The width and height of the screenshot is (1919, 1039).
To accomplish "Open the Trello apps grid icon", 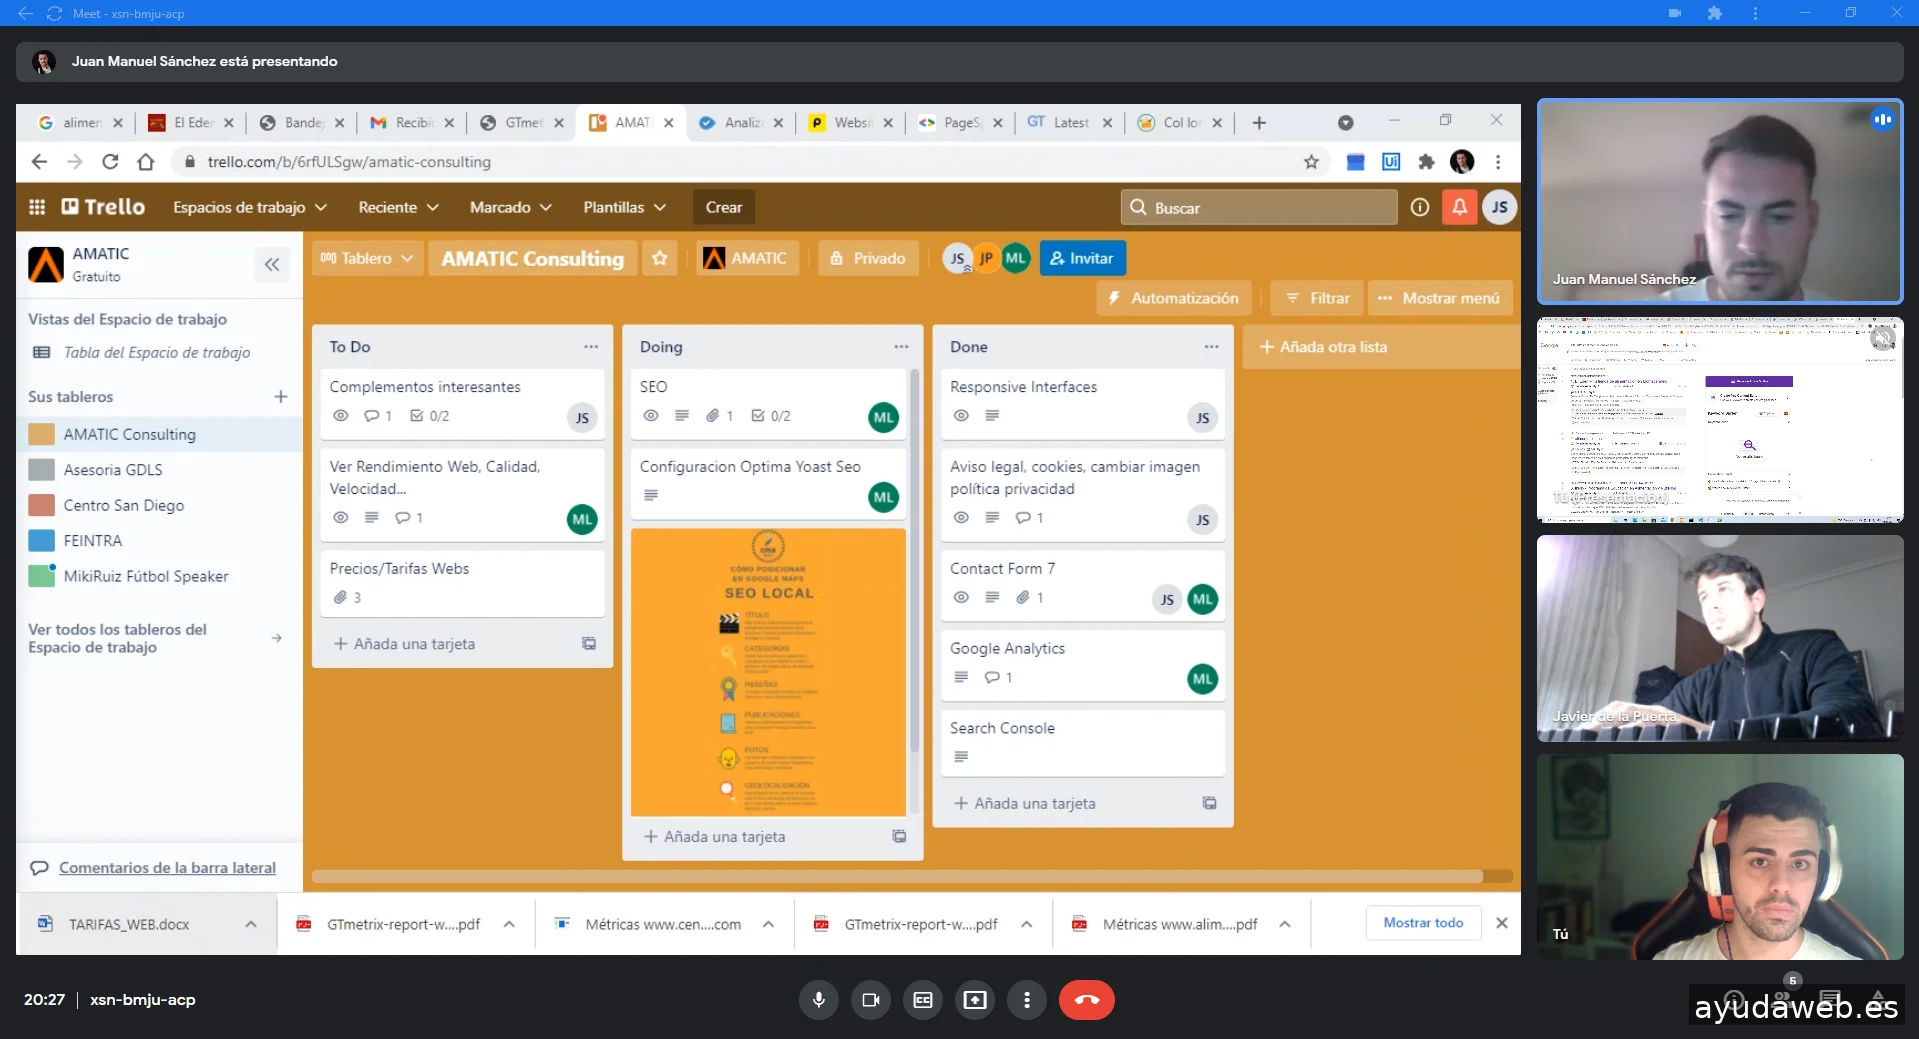I will pos(37,207).
